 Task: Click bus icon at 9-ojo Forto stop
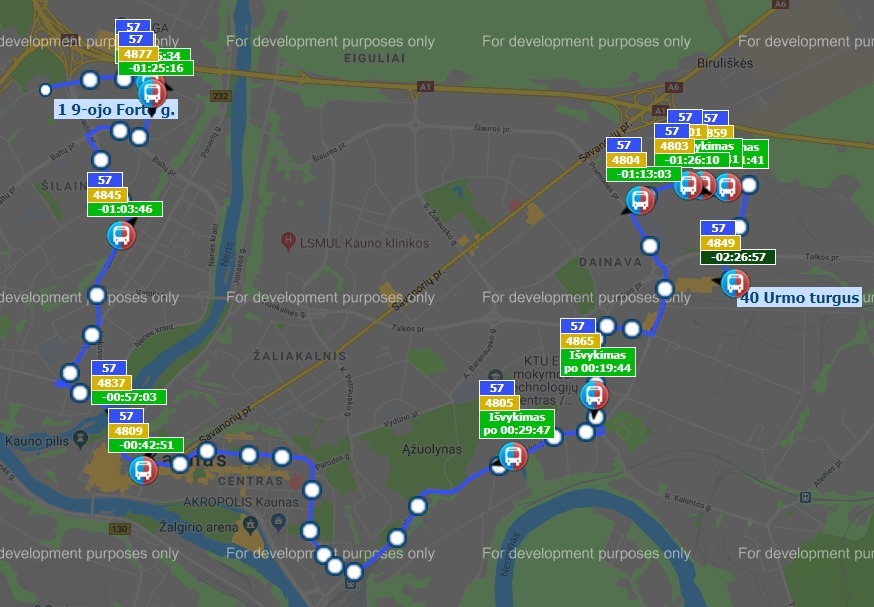[153, 94]
